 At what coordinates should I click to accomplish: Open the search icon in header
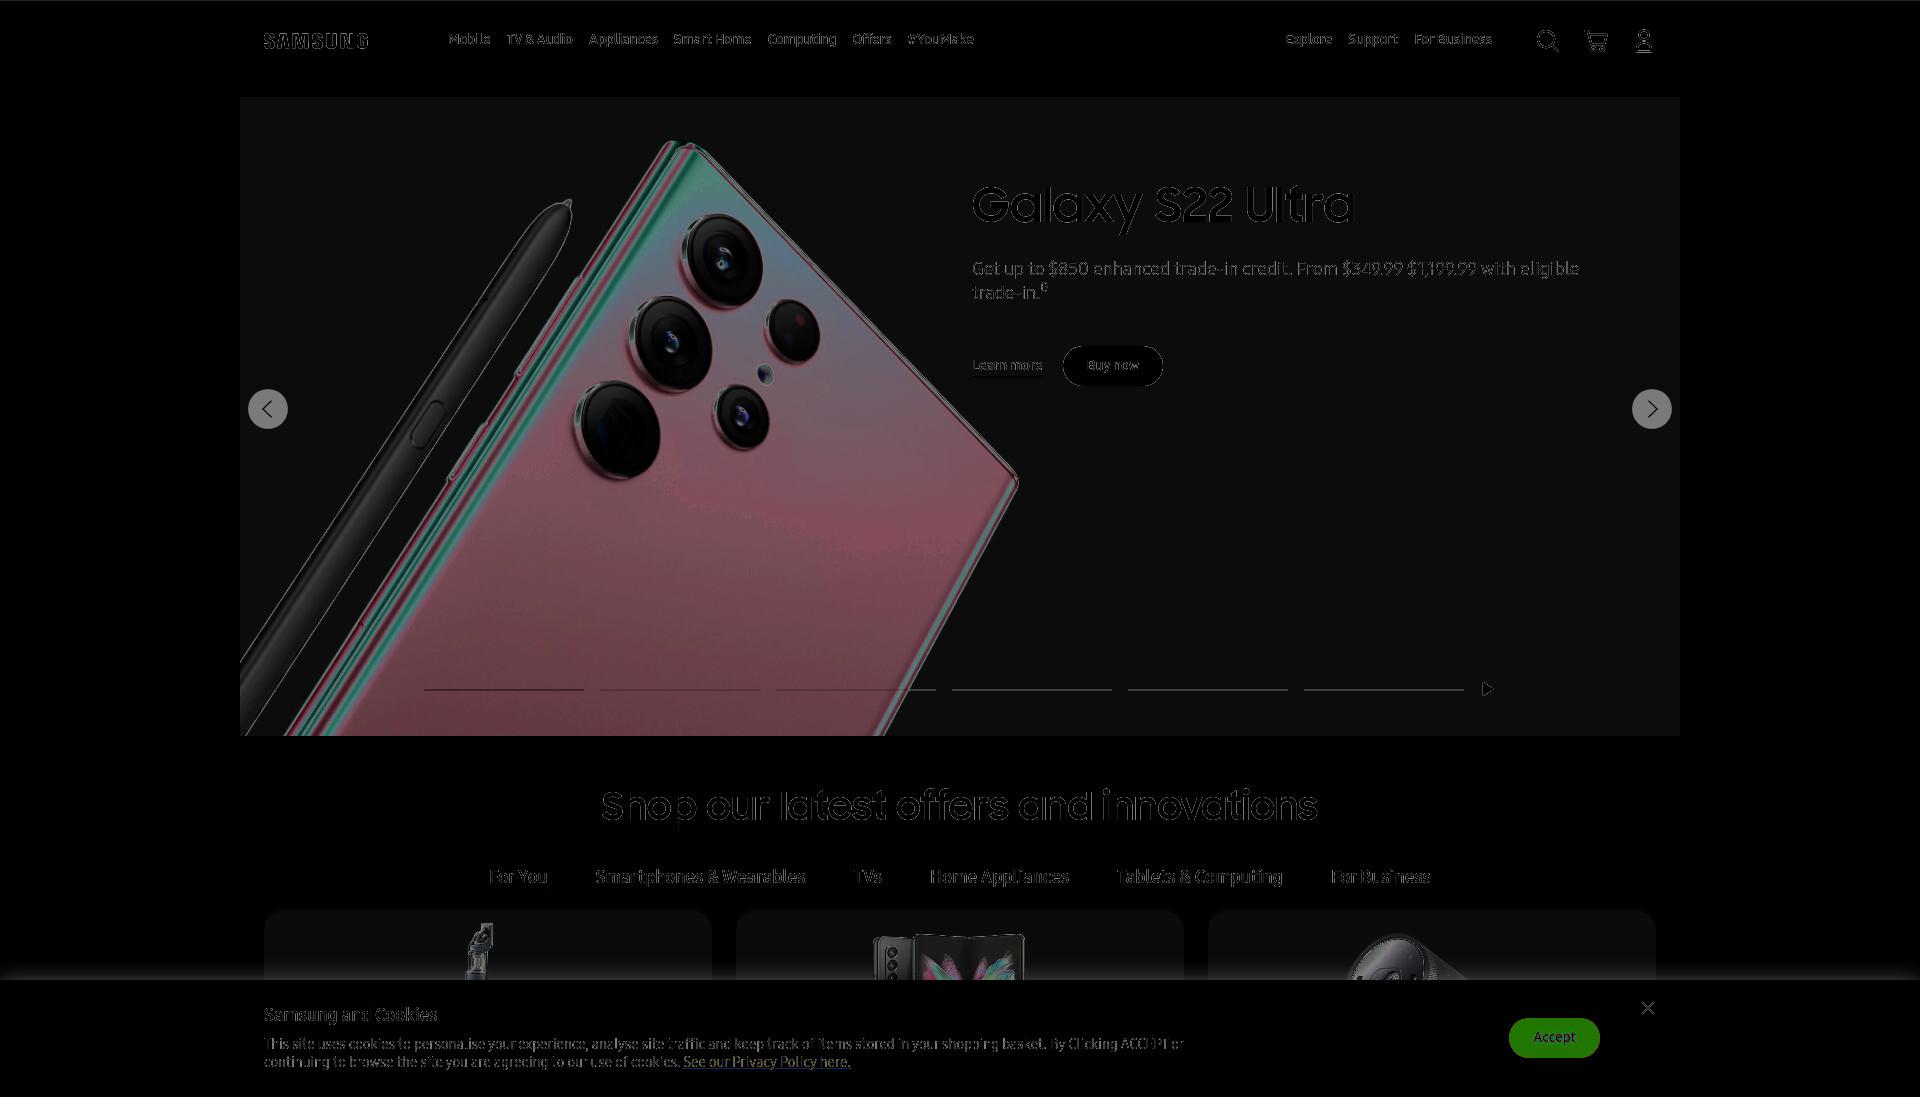1547,41
